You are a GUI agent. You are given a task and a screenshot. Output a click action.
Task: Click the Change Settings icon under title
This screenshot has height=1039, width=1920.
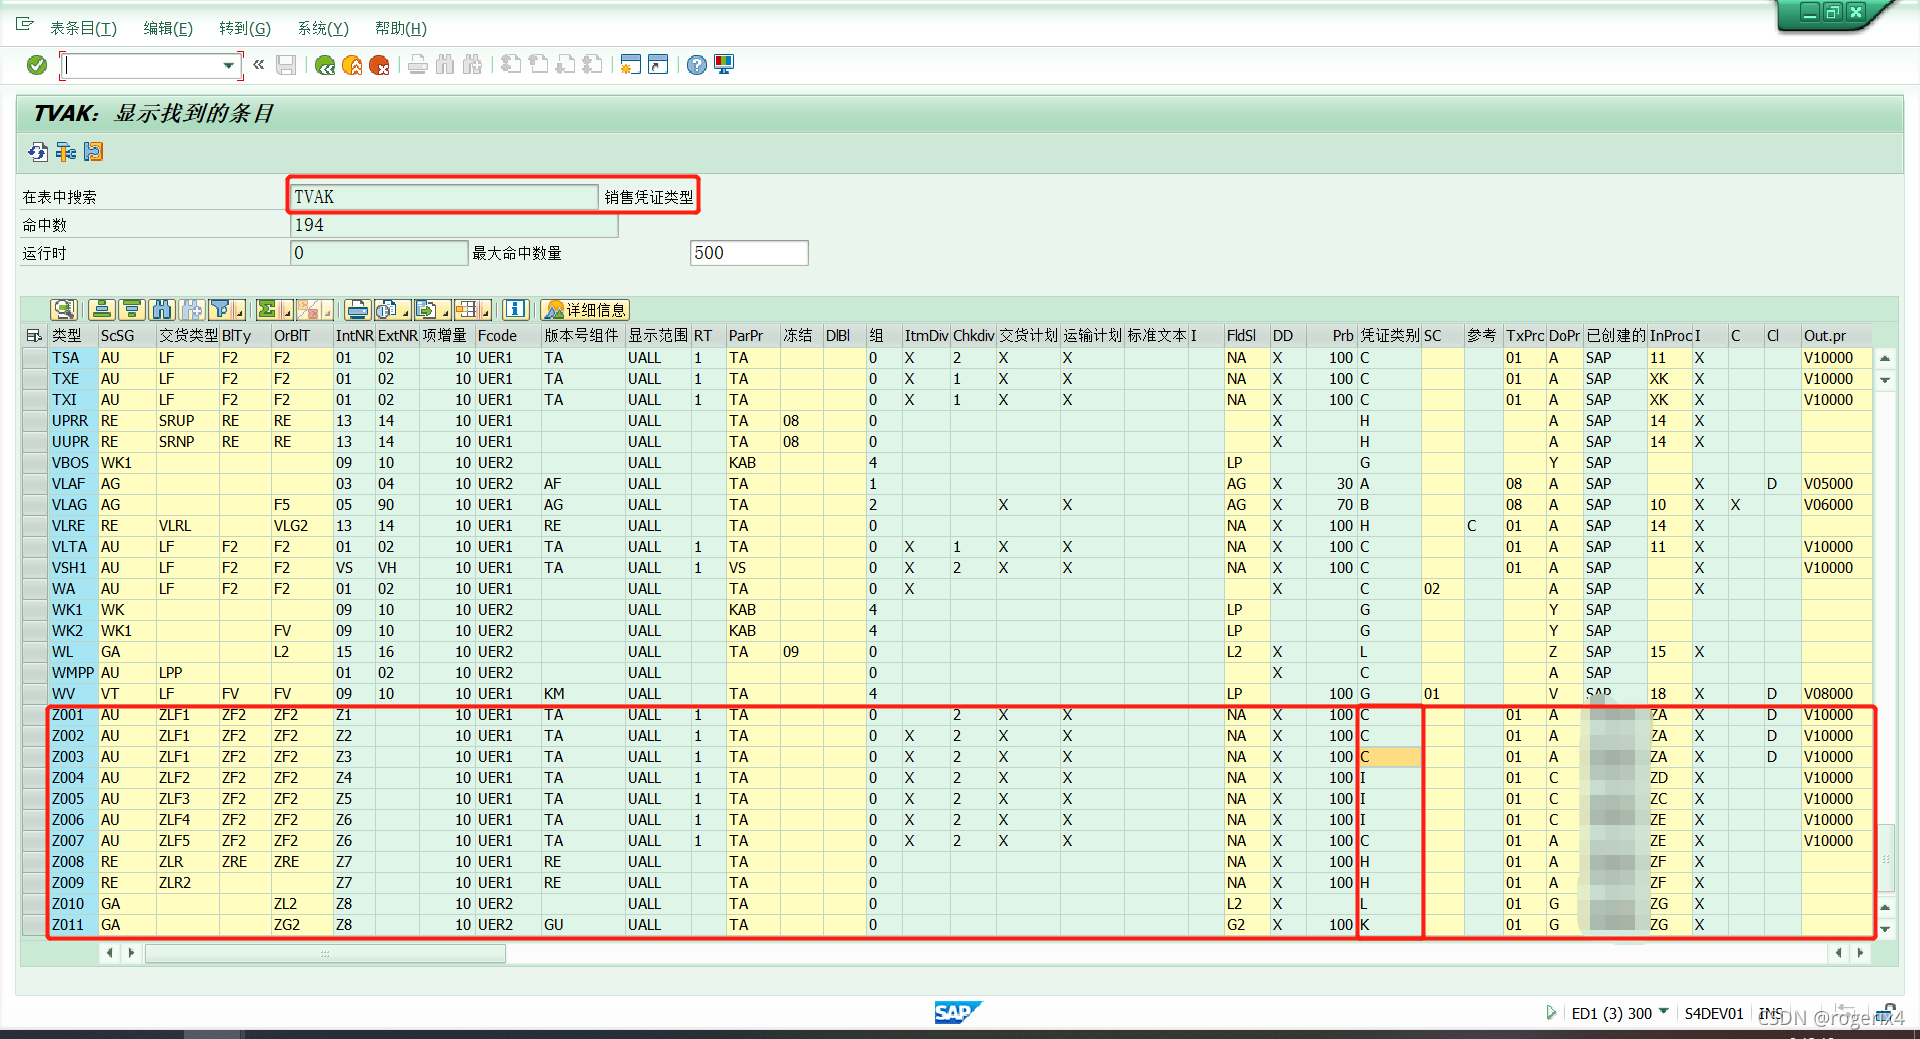66,152
